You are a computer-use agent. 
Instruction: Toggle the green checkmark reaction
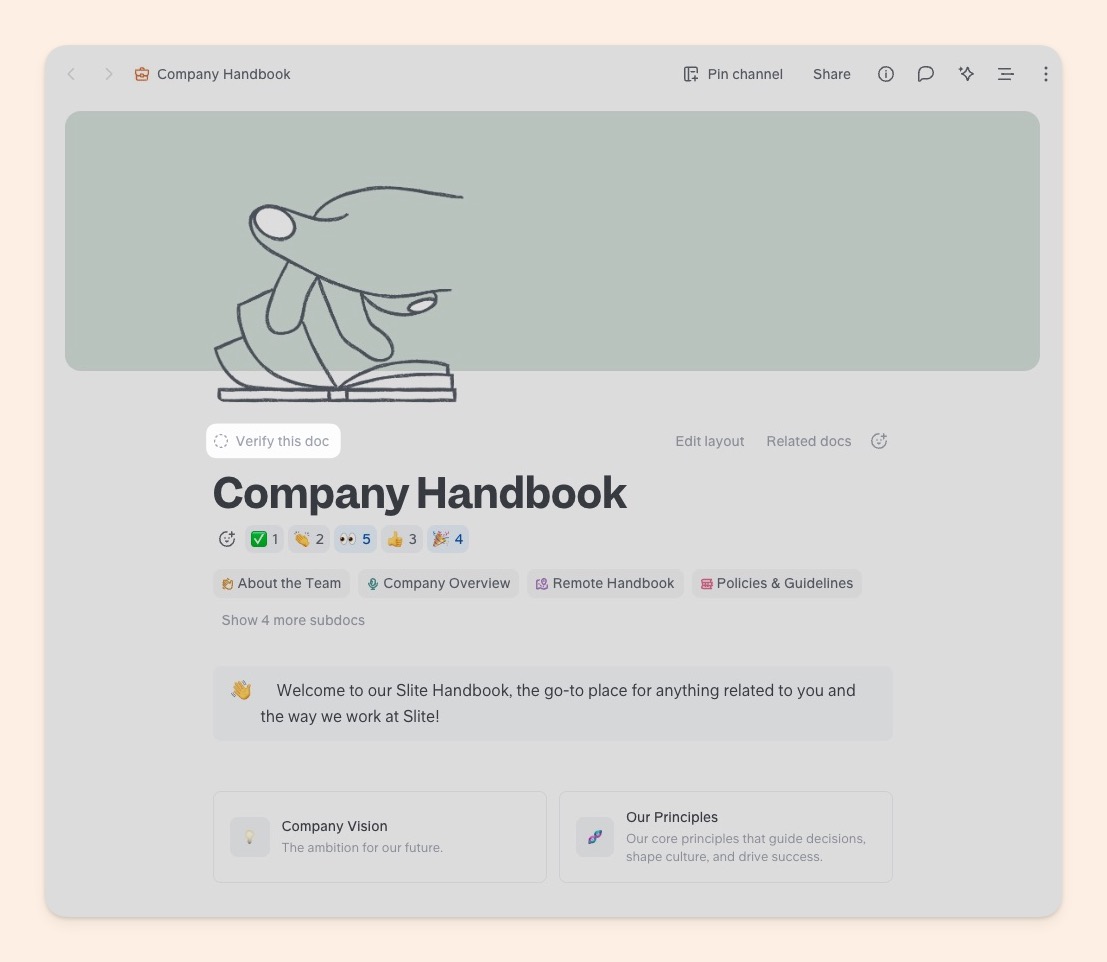[x=264, y=539]
